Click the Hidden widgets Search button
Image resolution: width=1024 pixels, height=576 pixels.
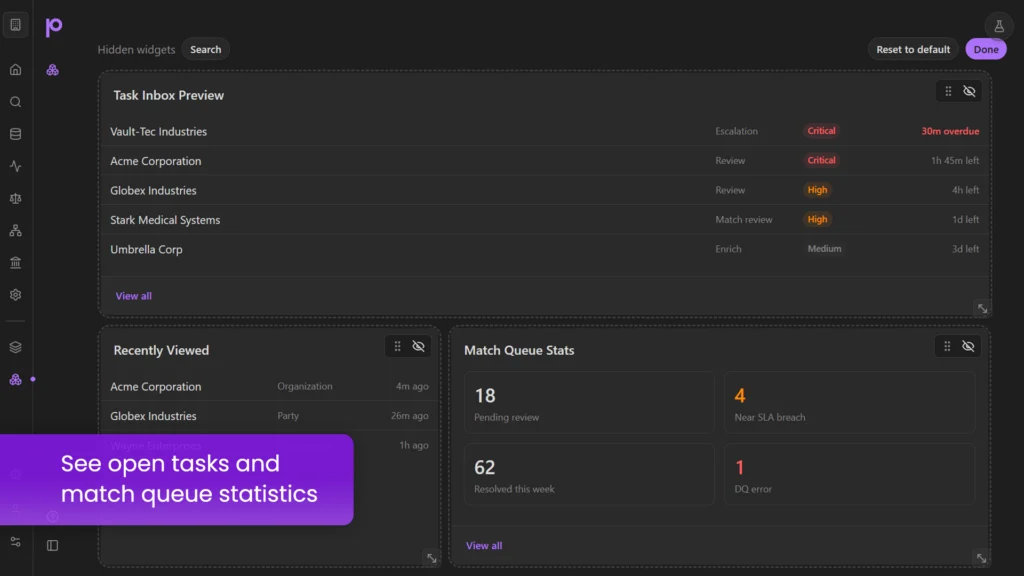point(206,49)
